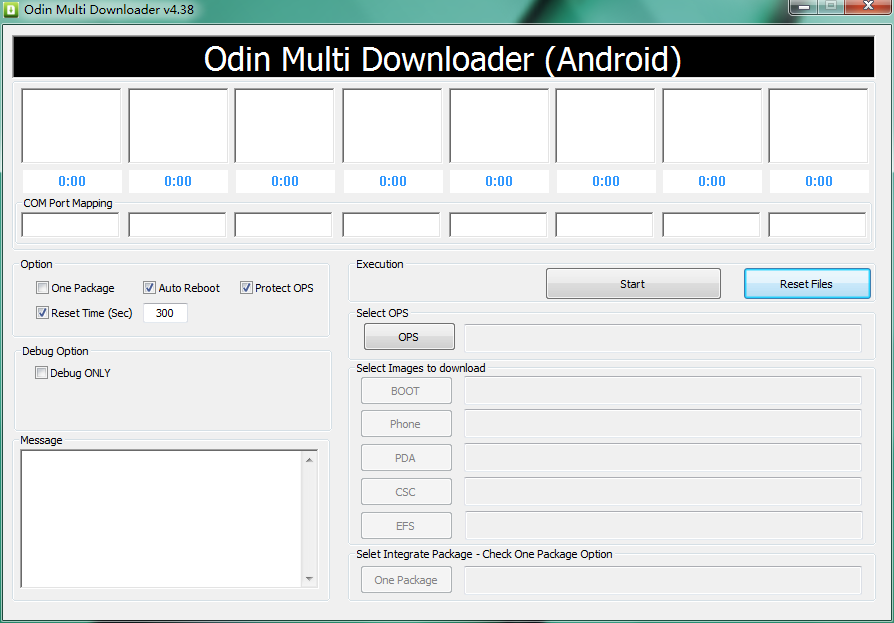Minimize the Odin window
894x623 pixels.
pyautogui.click(x=804, y=7)
